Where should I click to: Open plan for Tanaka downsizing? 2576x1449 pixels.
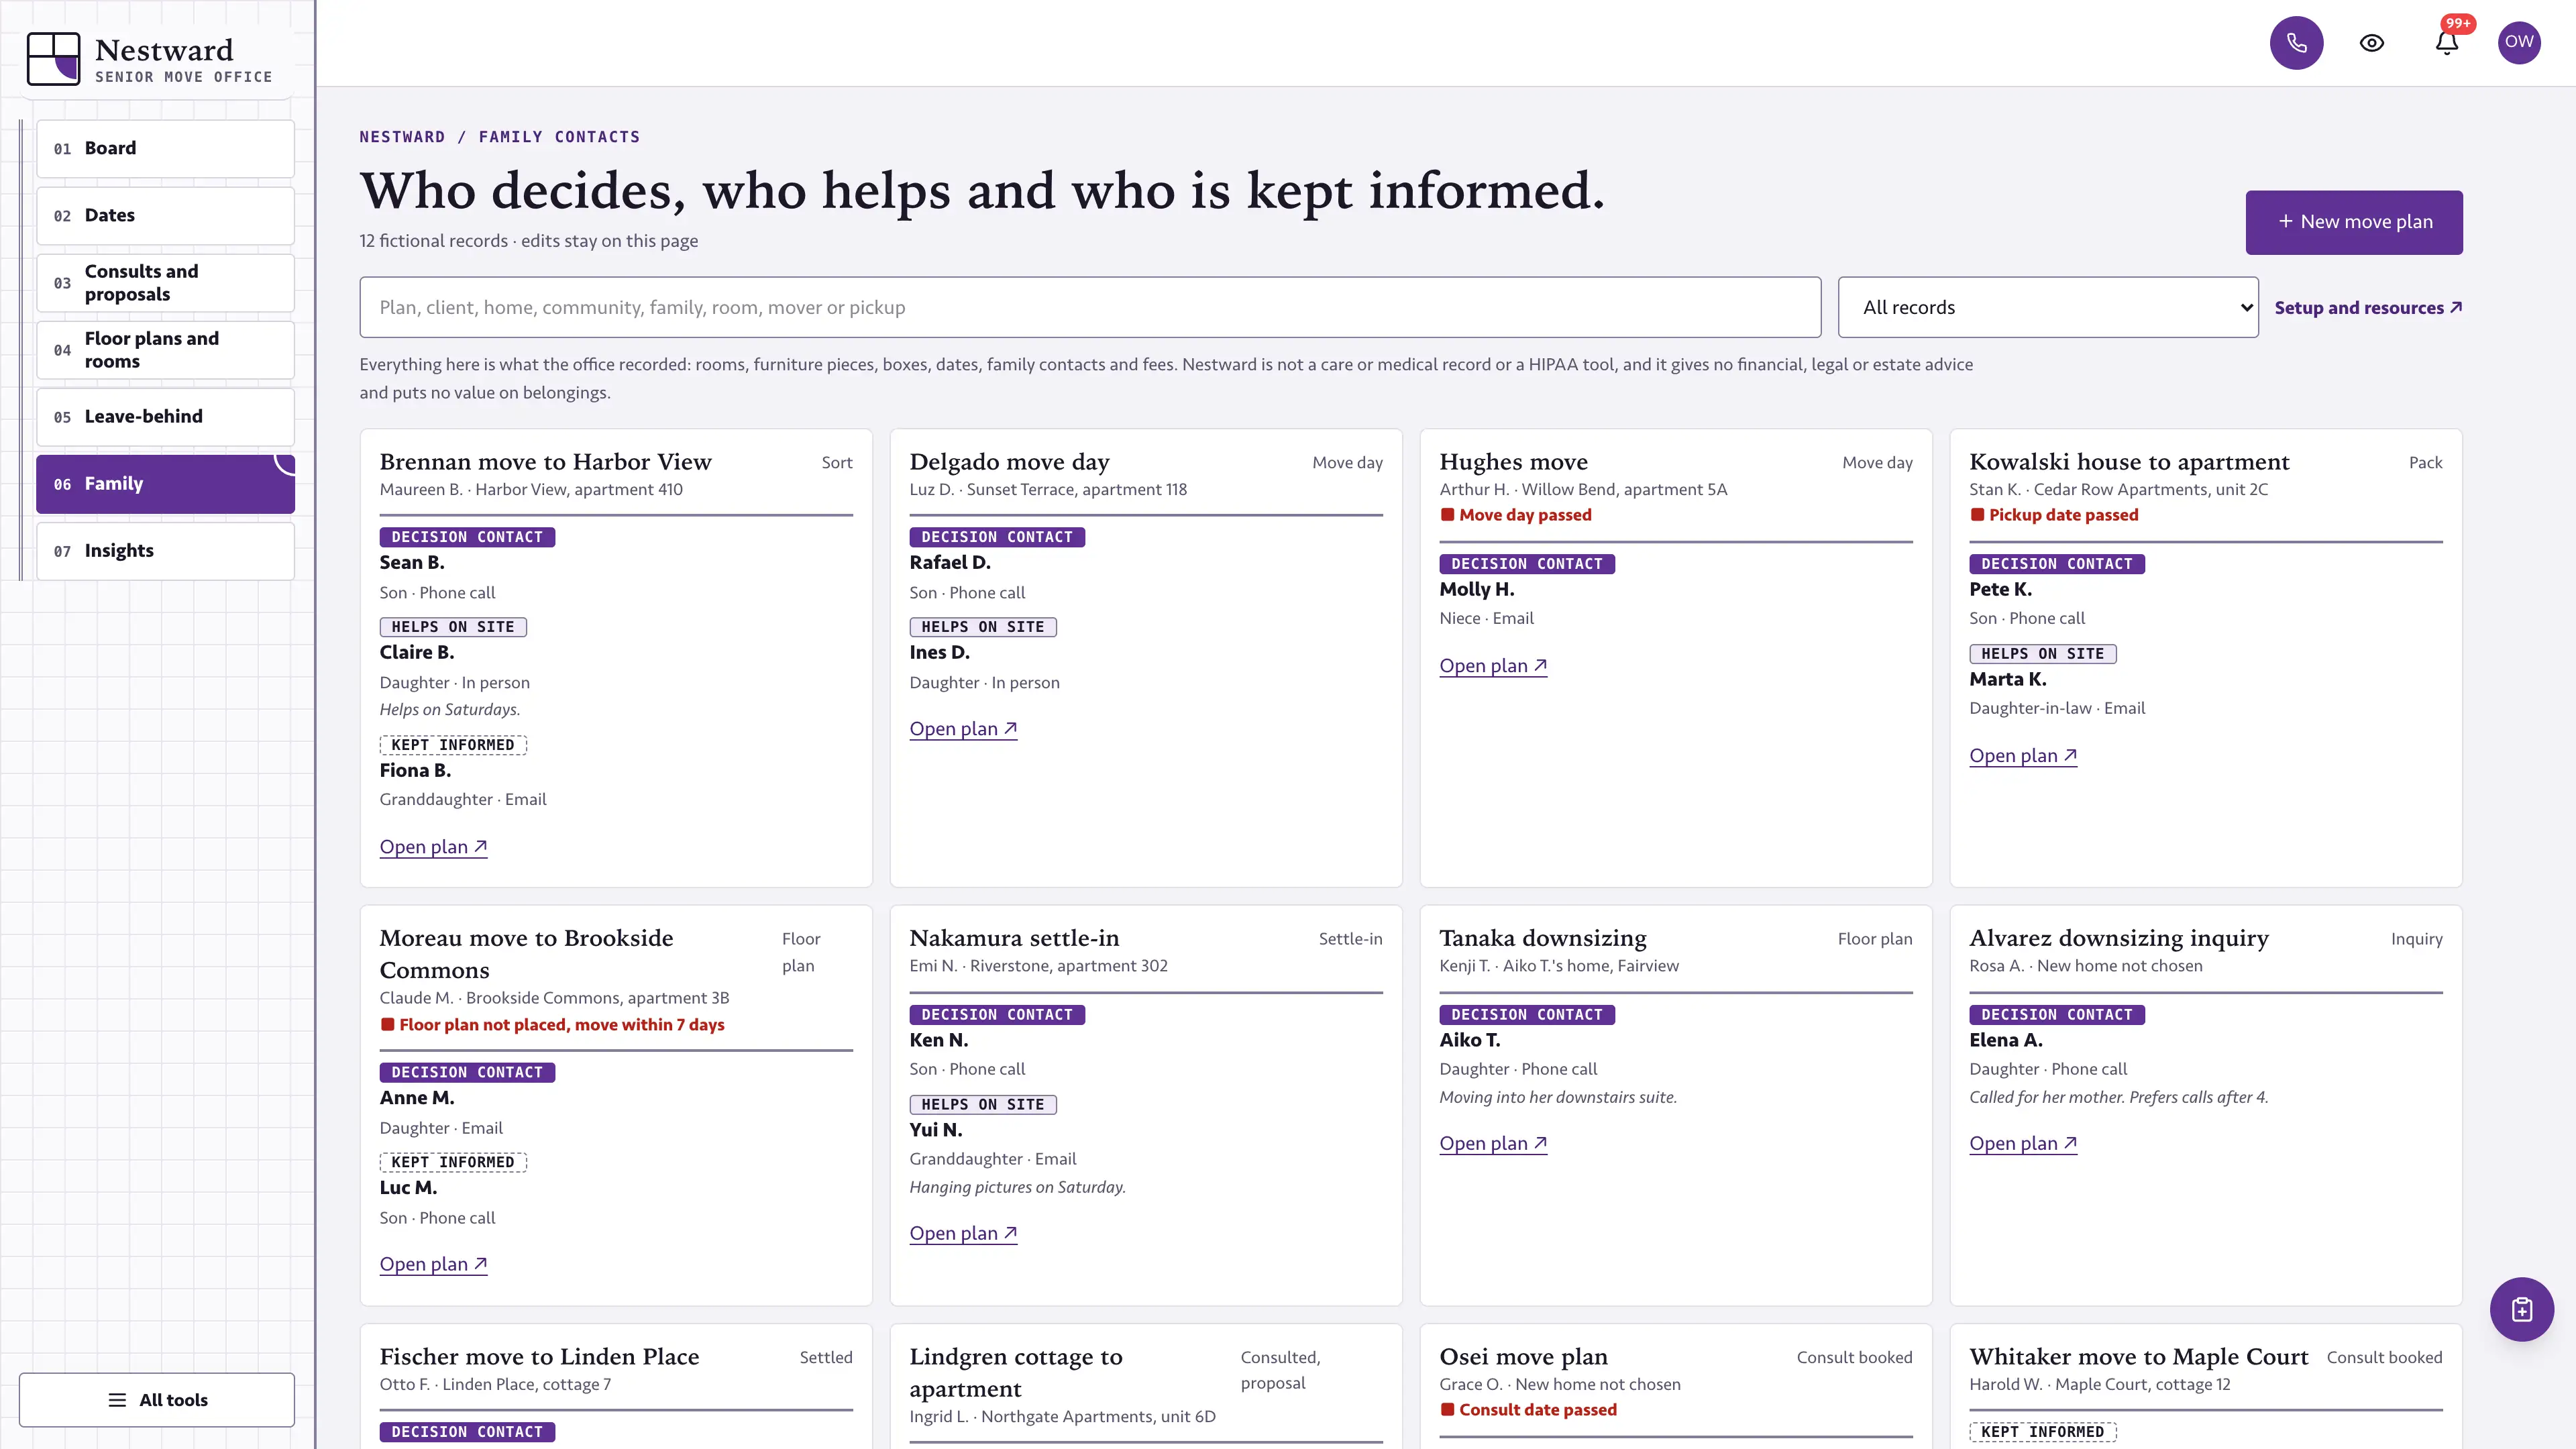coord(1493,1143)
